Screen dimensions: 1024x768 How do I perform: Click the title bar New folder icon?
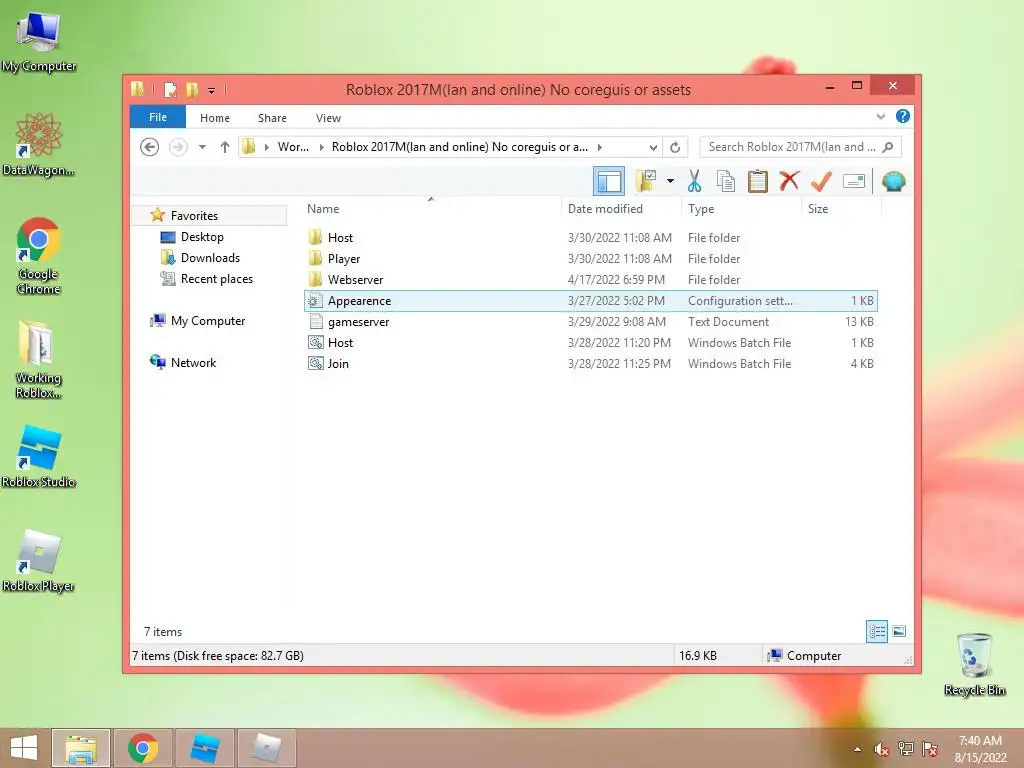tap(192, 89)
